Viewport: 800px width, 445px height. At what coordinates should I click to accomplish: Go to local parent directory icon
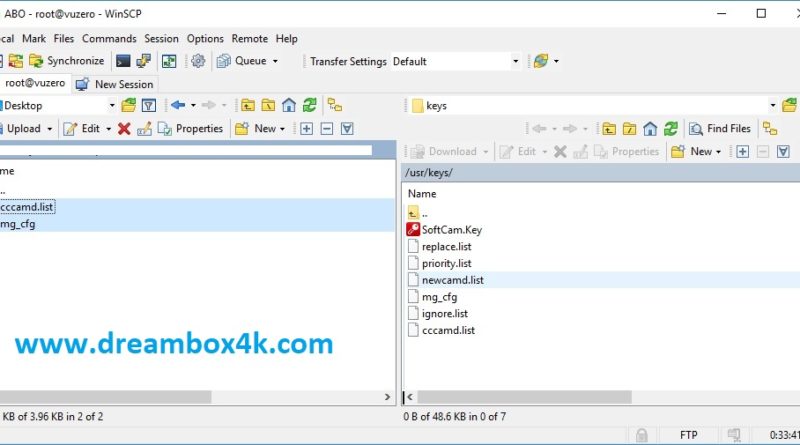[x=248, y=106]
